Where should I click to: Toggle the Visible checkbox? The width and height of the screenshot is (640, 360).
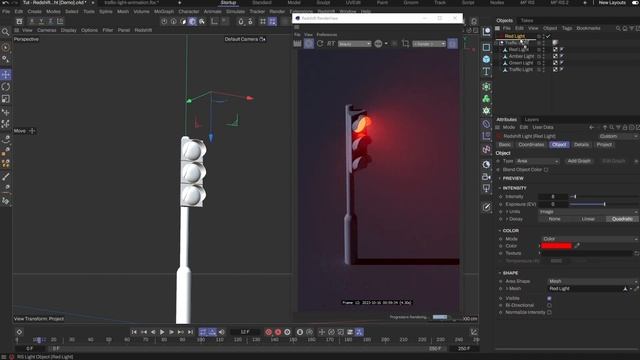coord(549,298)
